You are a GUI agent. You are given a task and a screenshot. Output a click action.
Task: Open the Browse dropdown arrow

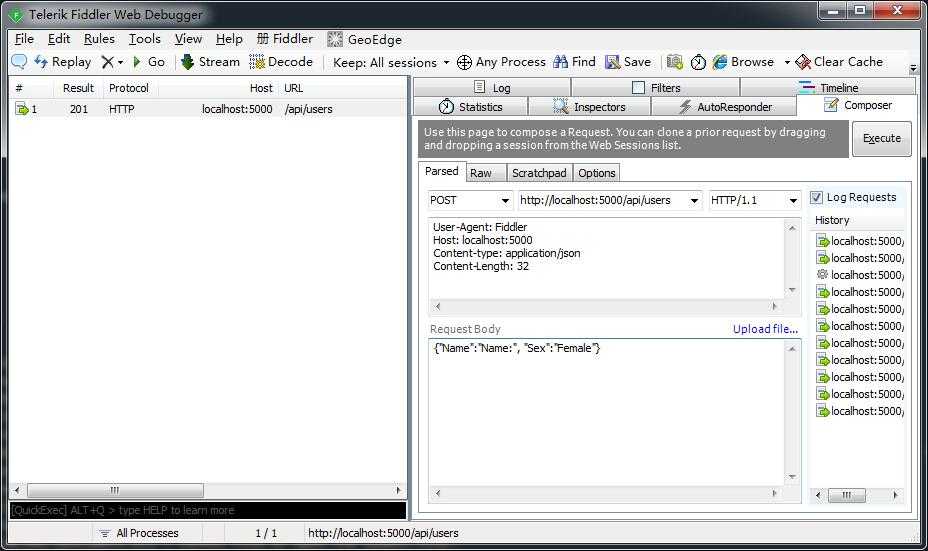pos(787,62)
